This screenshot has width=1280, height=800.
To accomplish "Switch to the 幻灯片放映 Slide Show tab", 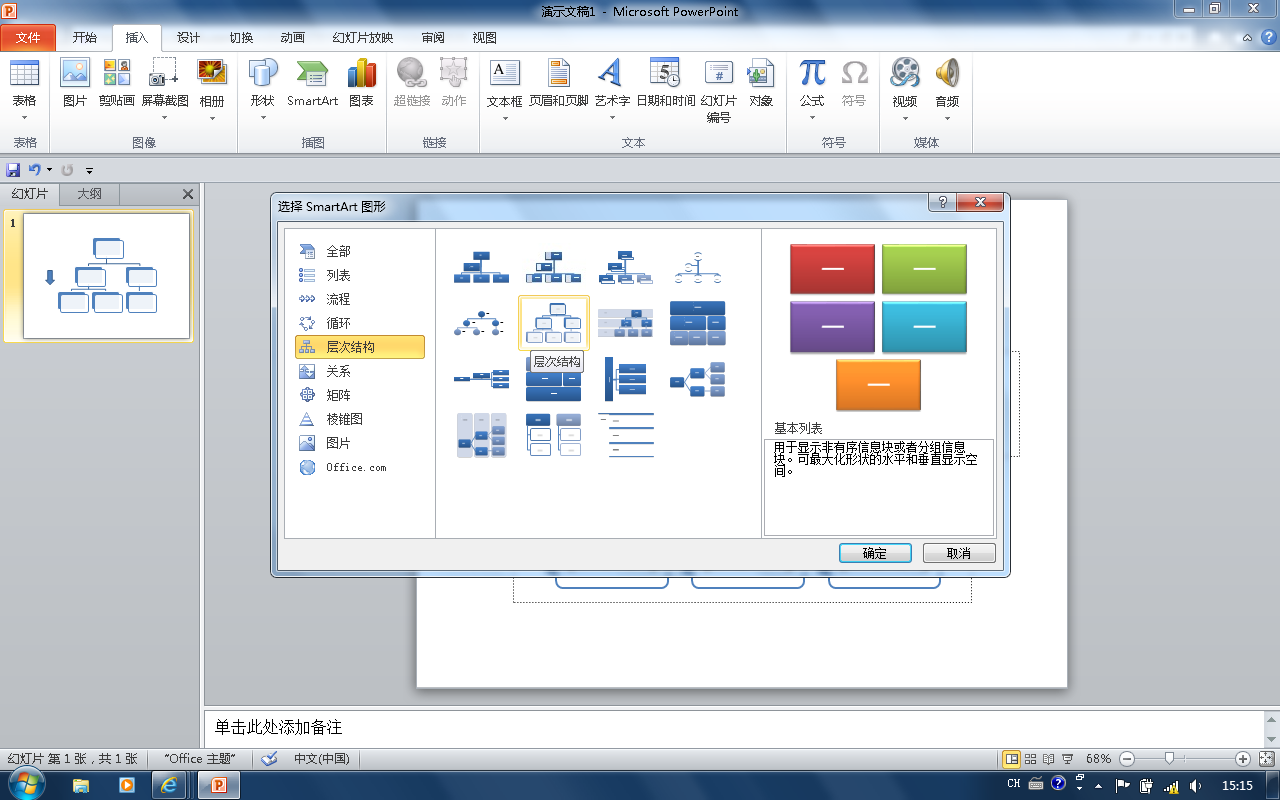I will coord(363,38).
